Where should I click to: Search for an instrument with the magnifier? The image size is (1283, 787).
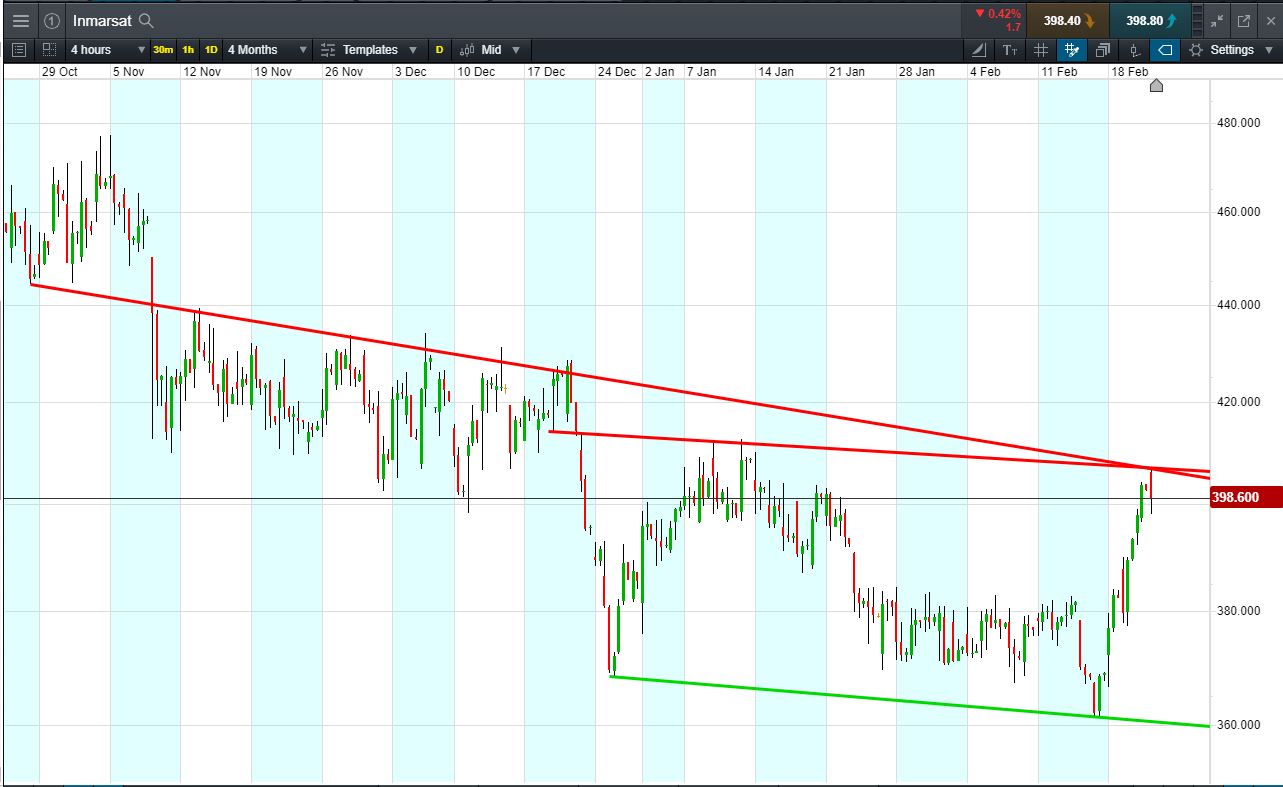pos(146,20)
